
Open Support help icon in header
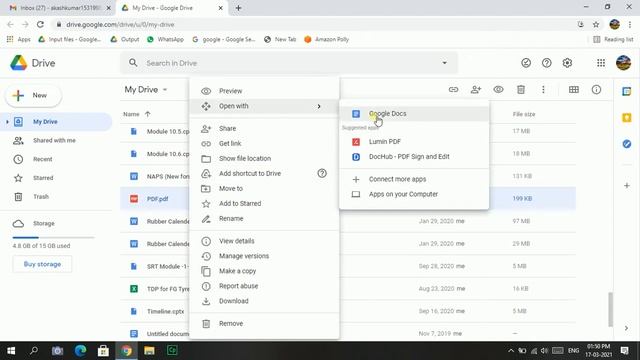coord(547,63)
